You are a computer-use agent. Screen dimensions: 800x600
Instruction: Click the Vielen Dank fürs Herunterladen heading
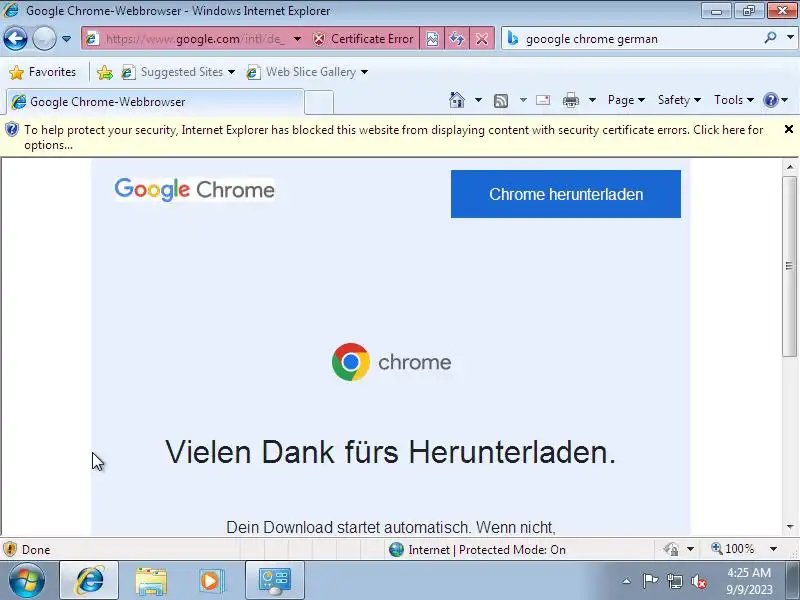390,452
